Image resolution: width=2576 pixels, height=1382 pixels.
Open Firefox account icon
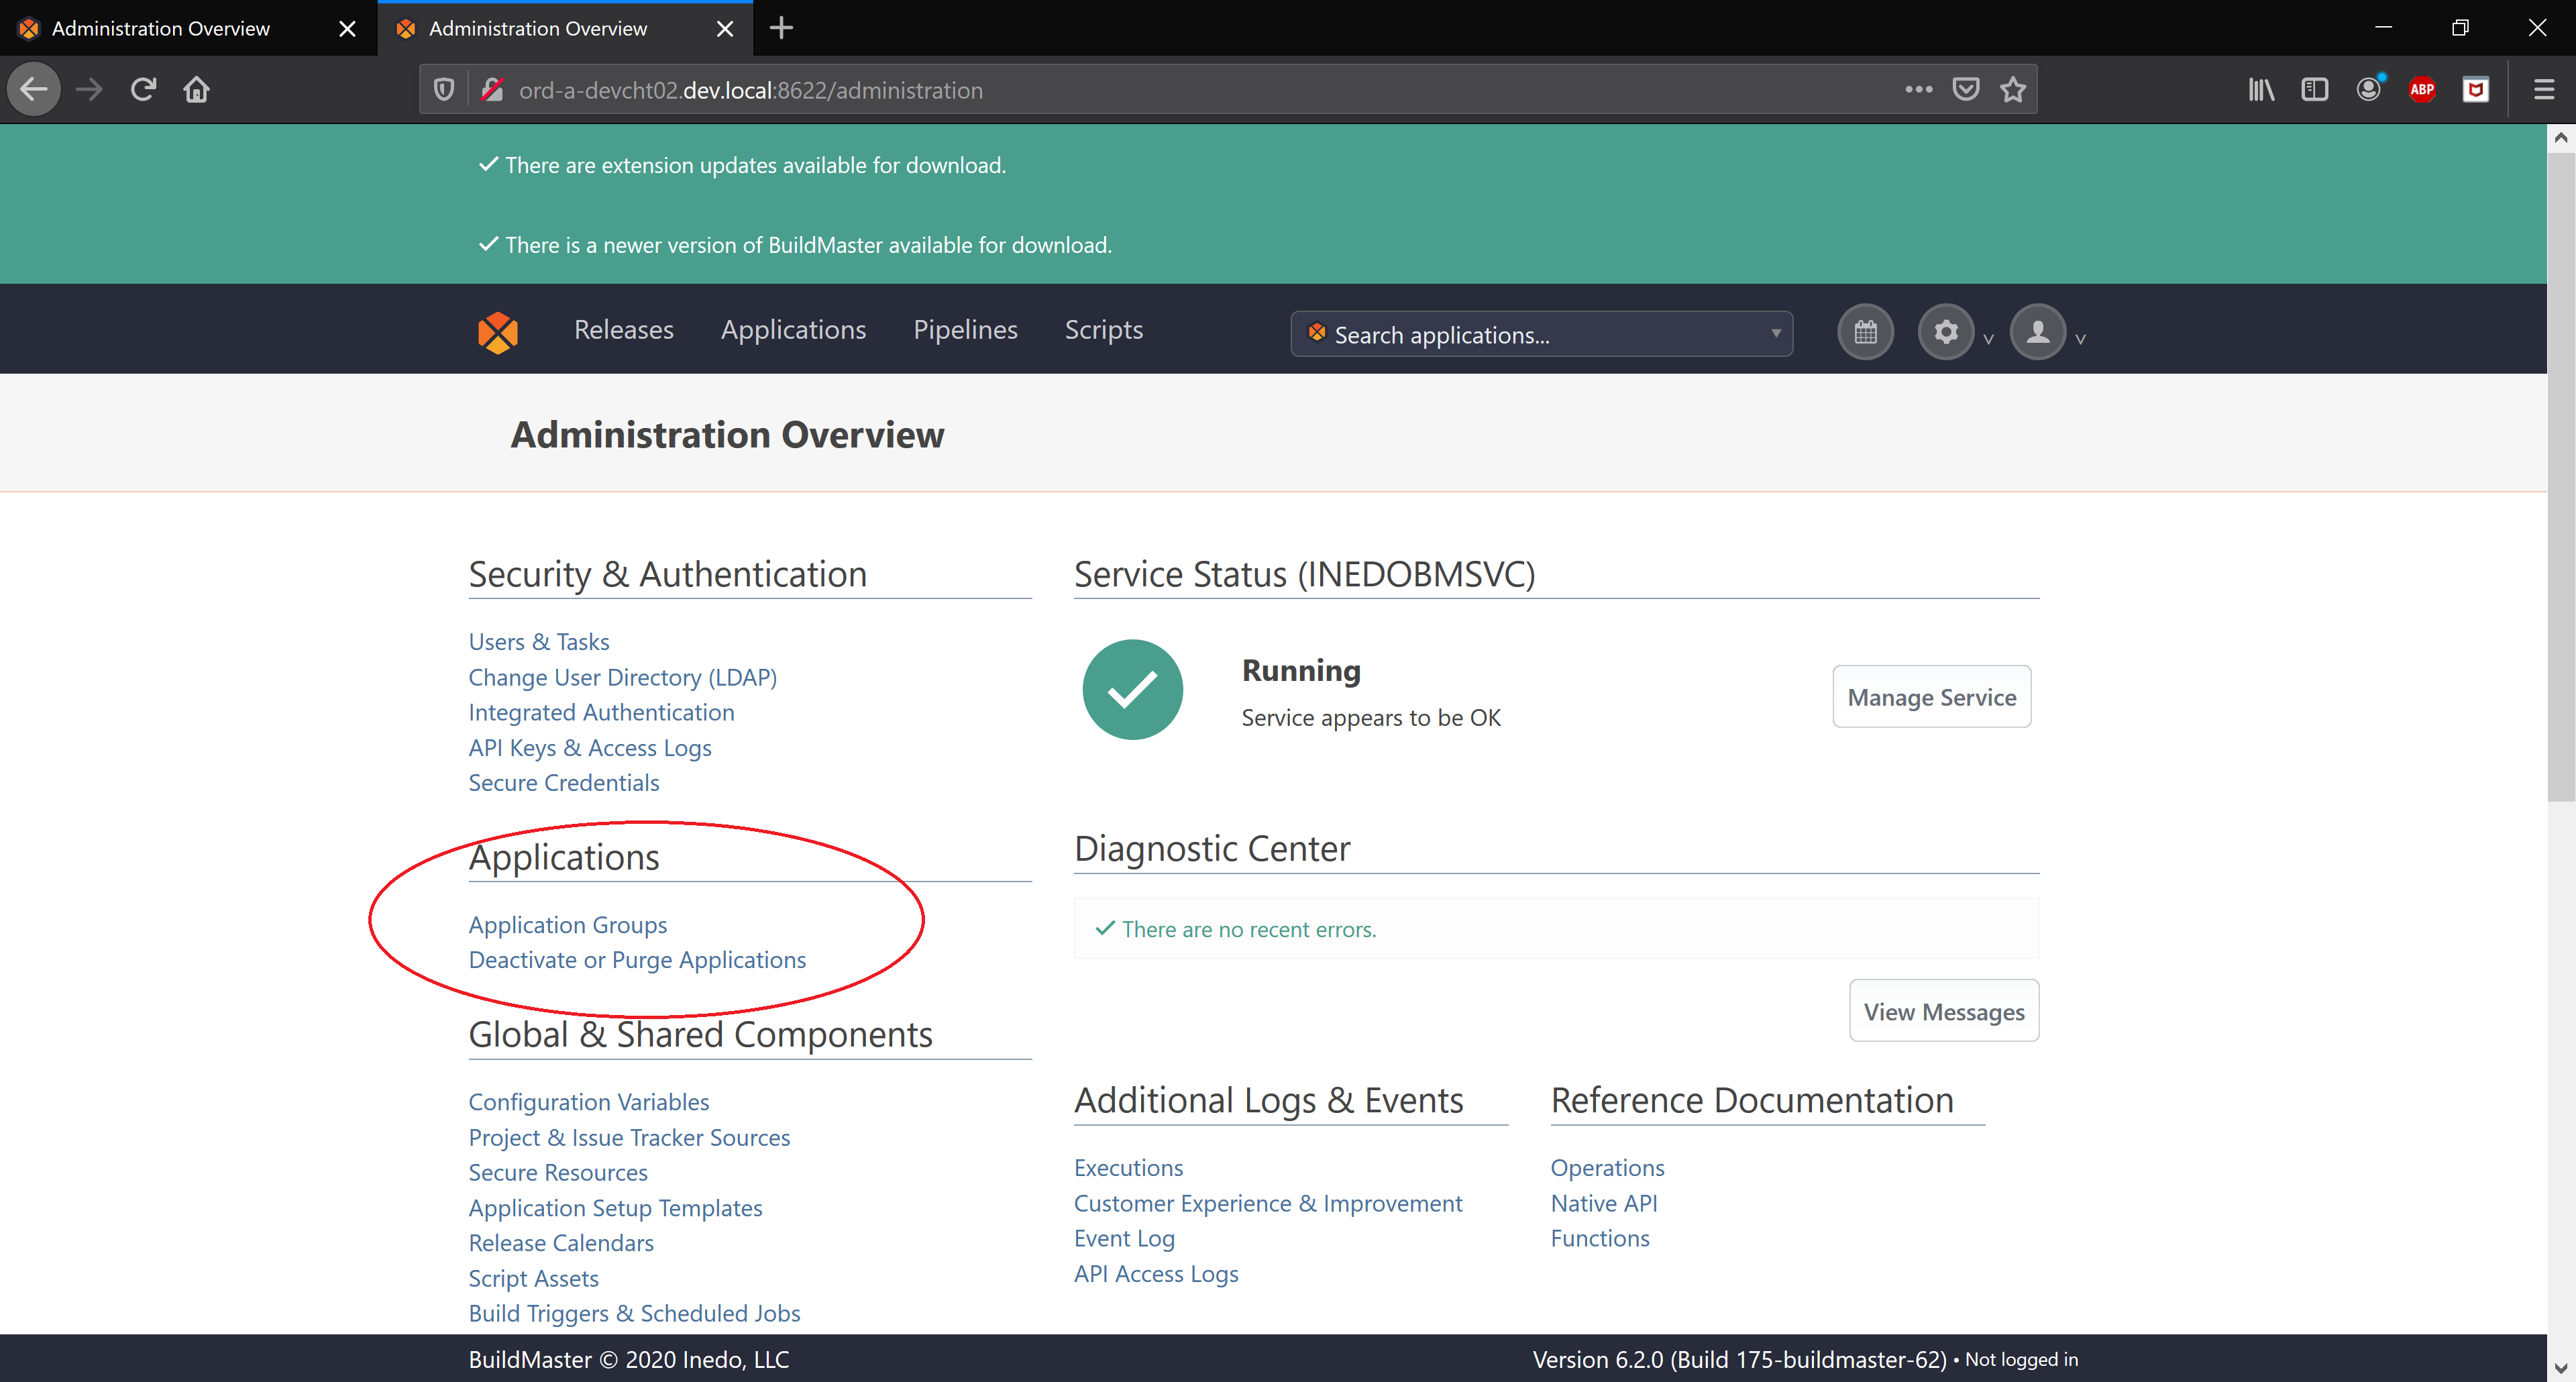2368,89
